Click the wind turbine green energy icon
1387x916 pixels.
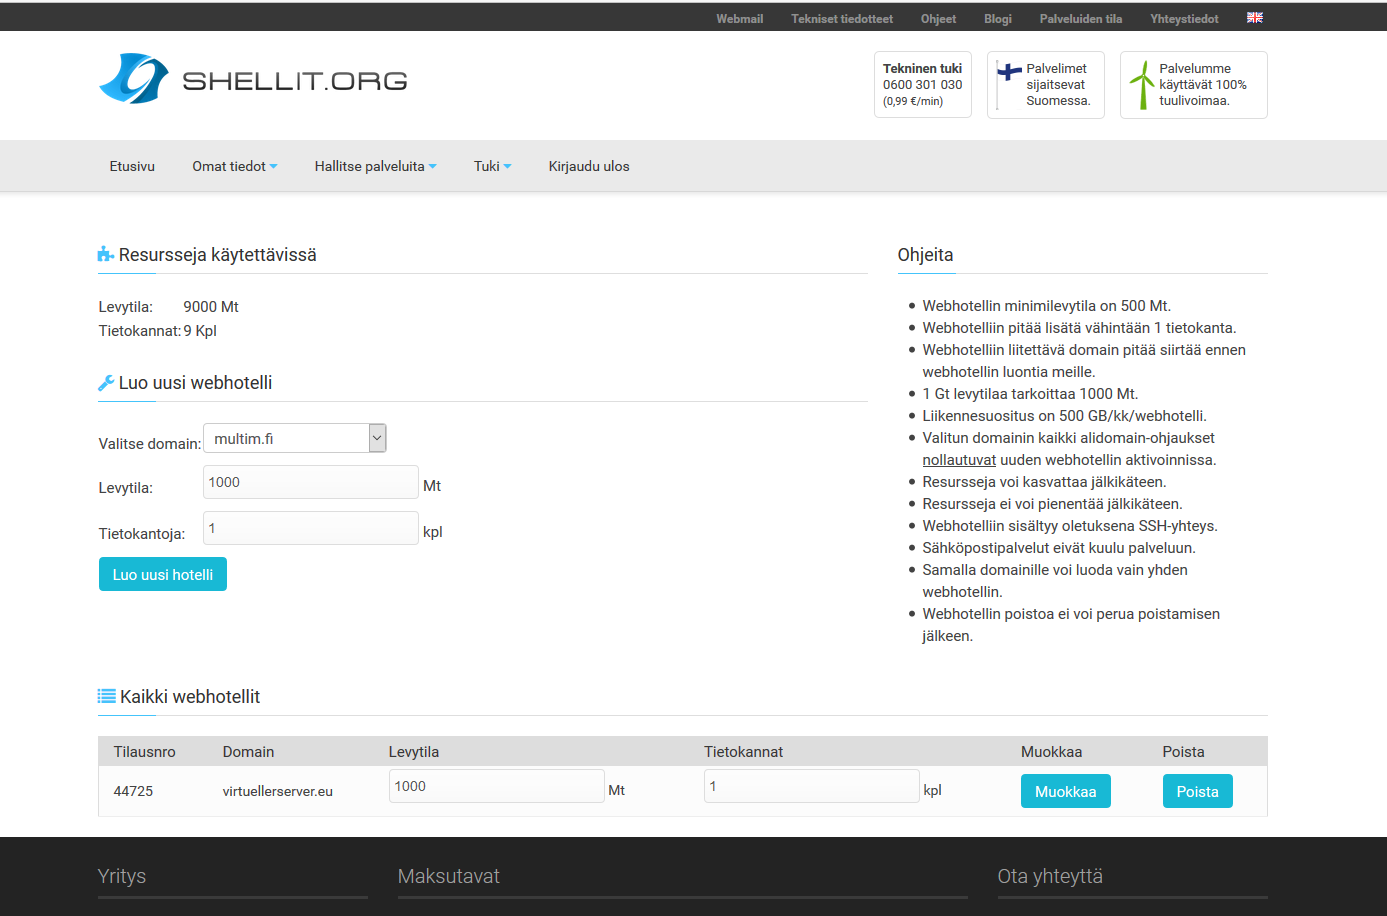[1141, 84]
